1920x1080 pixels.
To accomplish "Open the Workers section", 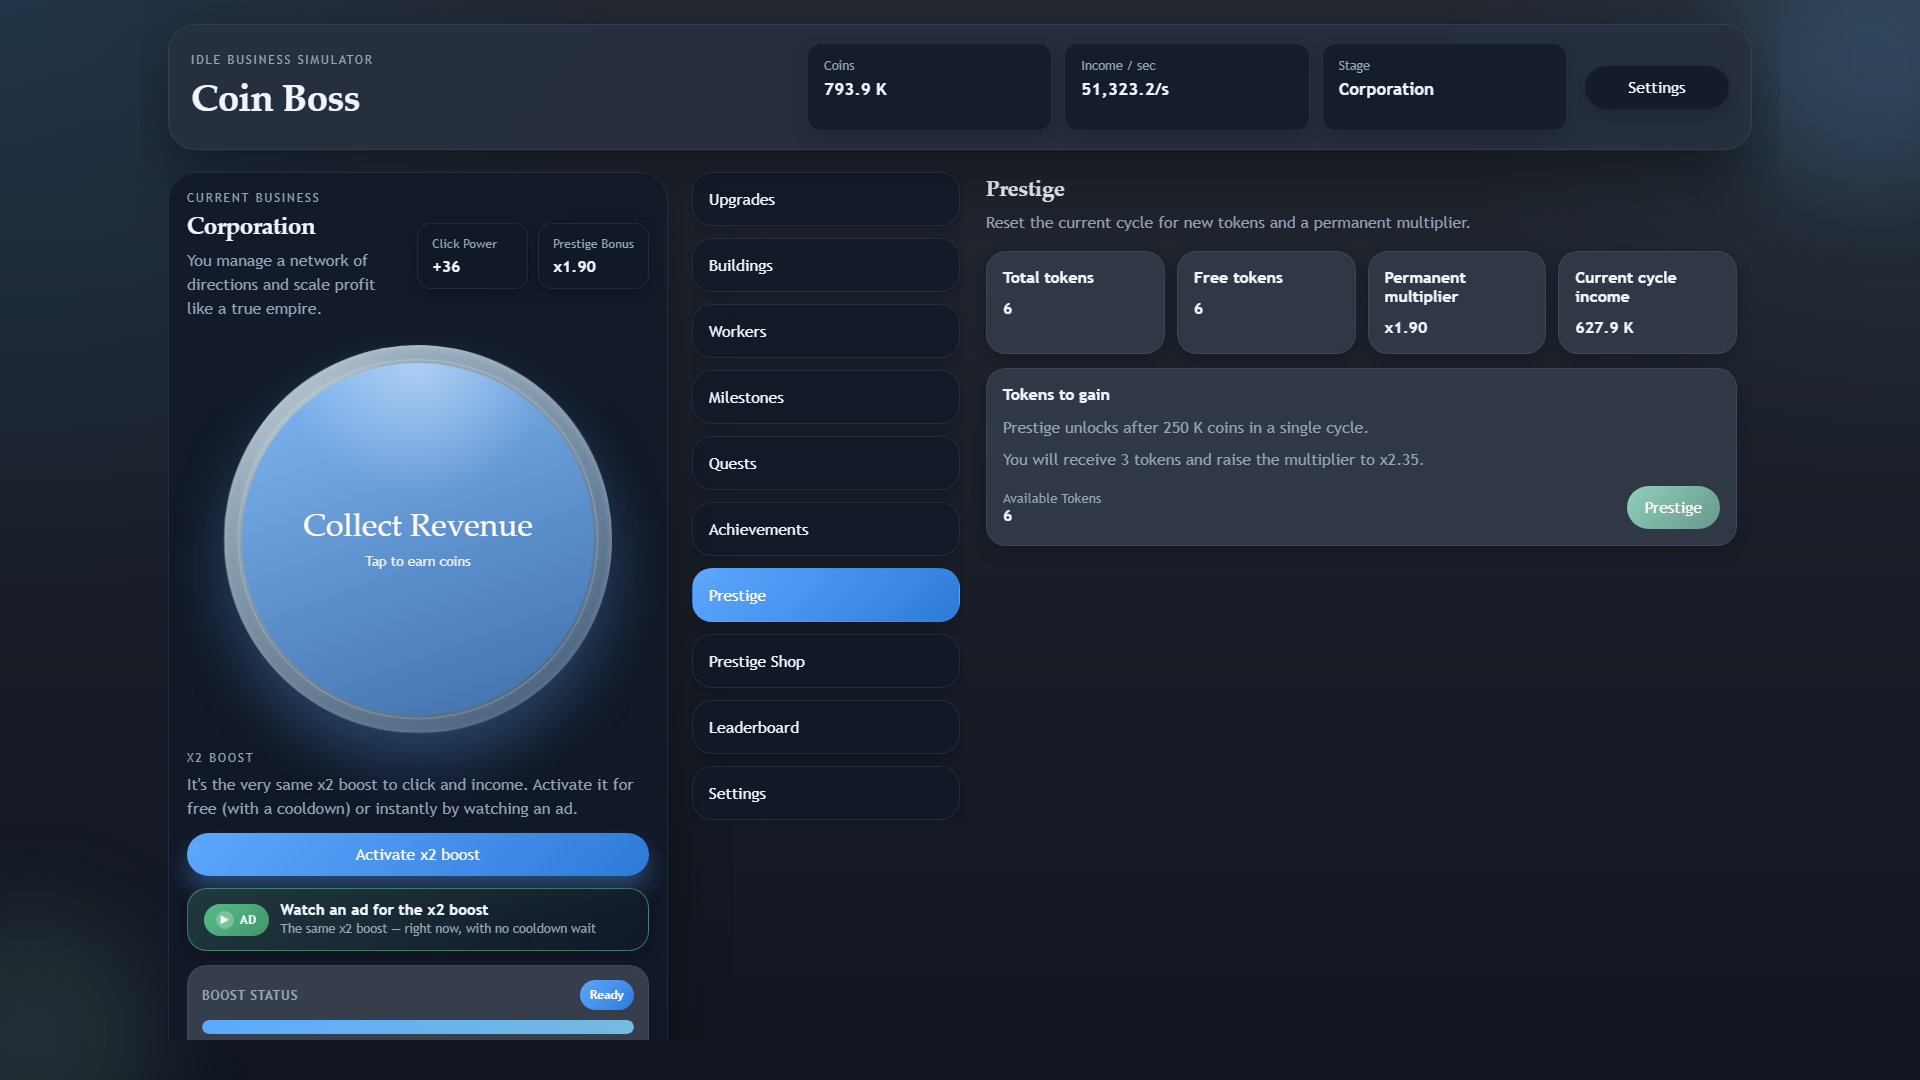I will tap(826, 331).
